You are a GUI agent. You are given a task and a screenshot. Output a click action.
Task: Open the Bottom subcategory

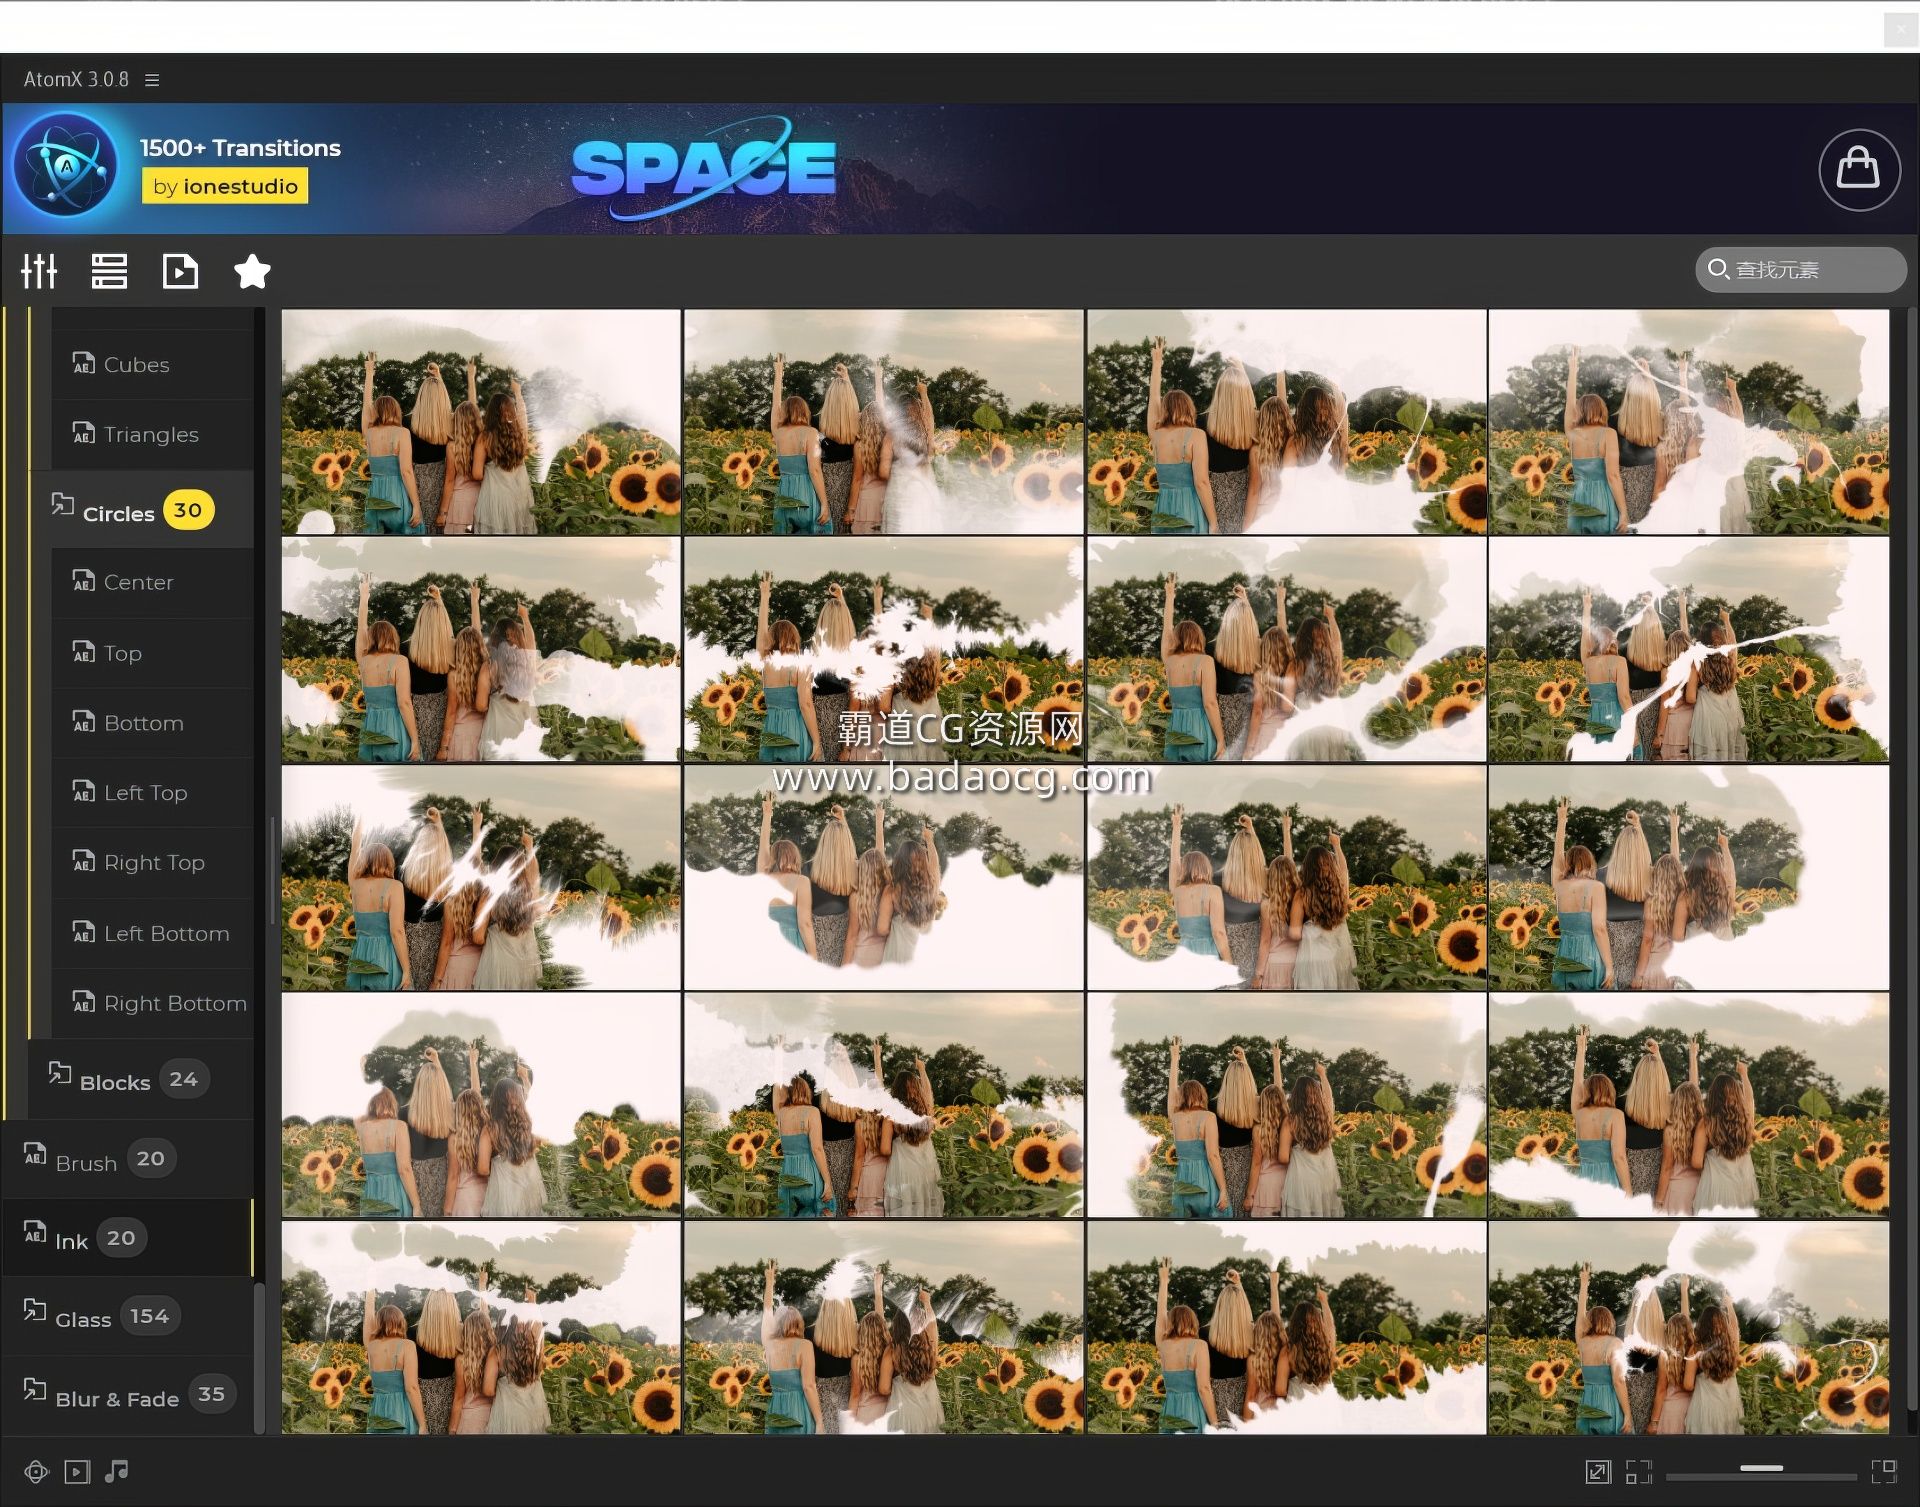tap(152, 723)
